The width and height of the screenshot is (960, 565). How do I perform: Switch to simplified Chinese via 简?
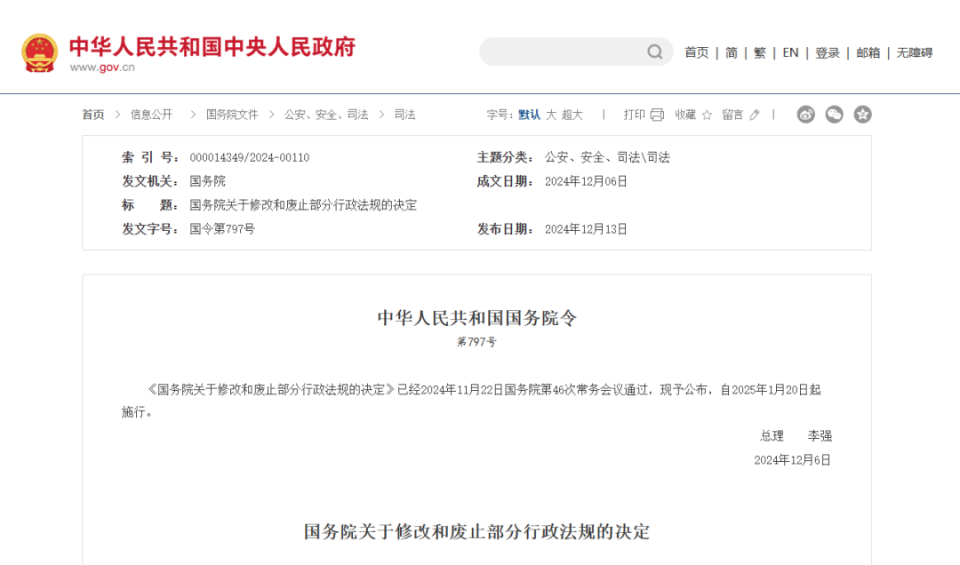(x=731, y=53)
